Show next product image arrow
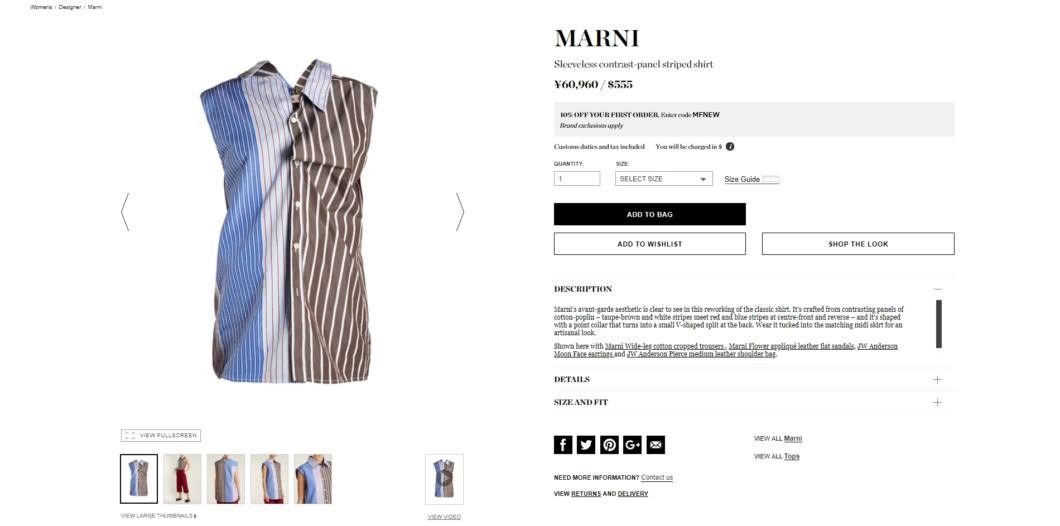Screen dimensions: 1060x526 point(460,212)
